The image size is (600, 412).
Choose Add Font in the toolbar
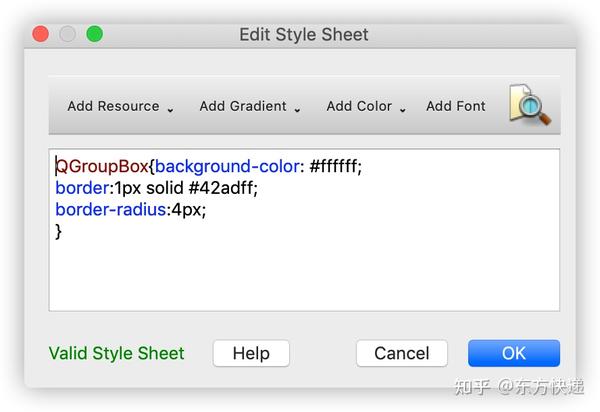click(x=456, y=106)
